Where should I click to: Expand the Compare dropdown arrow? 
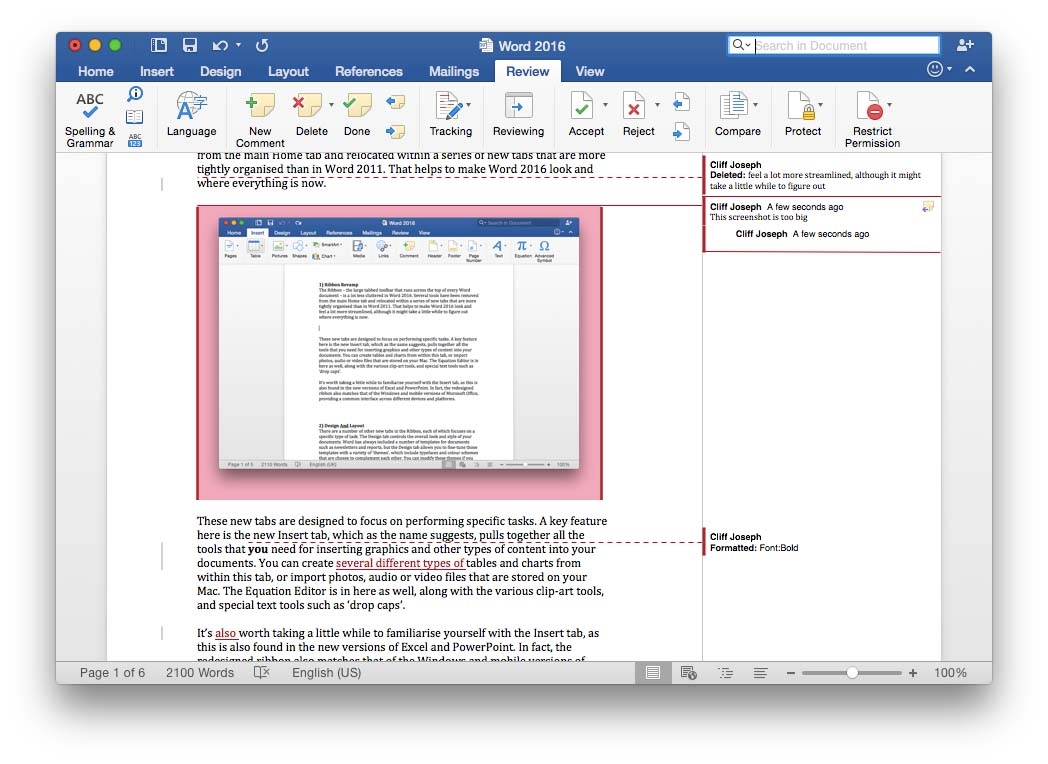755,105
